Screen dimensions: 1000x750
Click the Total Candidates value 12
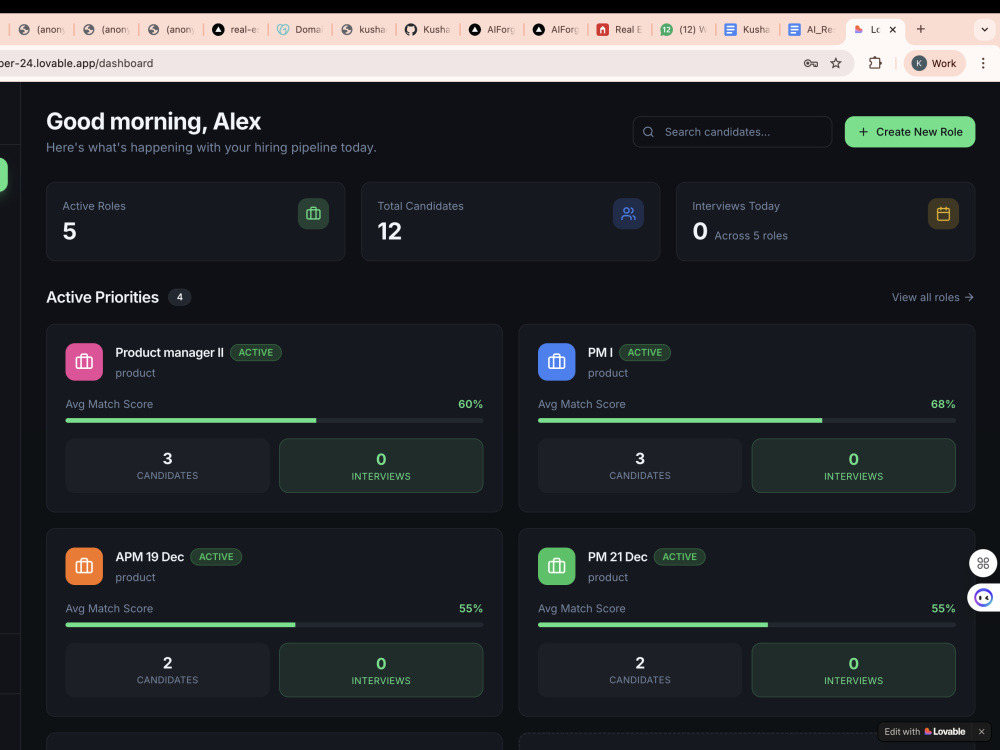pos(390,231)
